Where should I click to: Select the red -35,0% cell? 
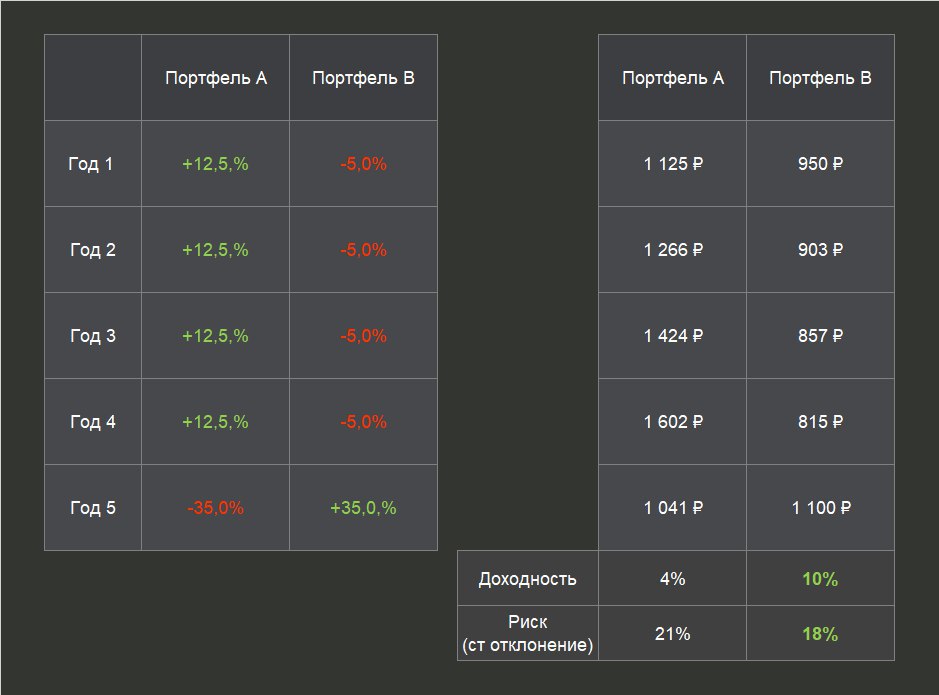pos(215,508)
